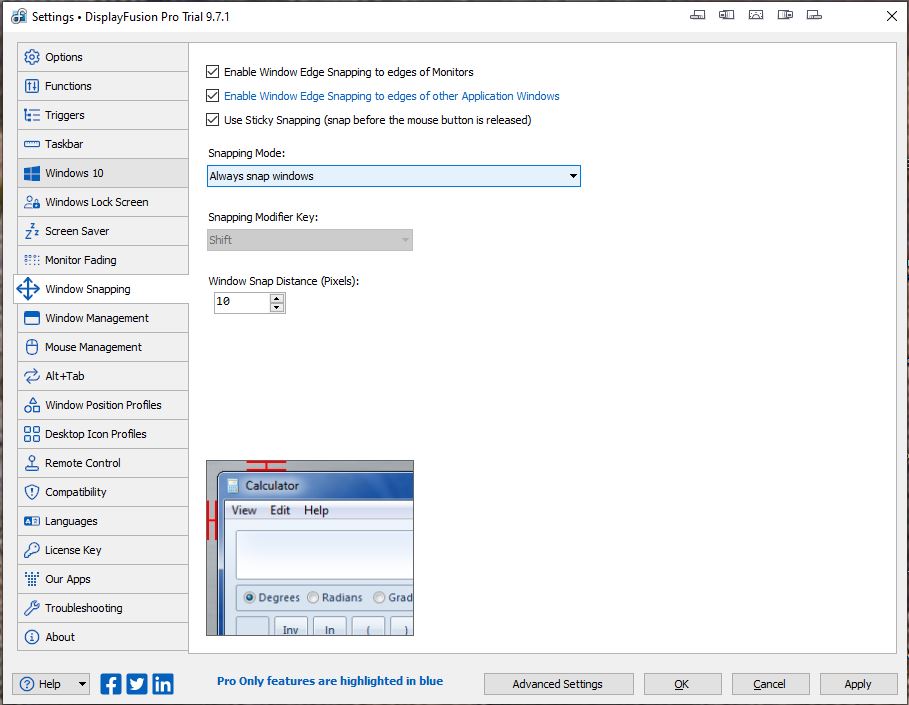This screenshot has height=705, width=909.
Task: Increase the Window Snap Distance with up arrow
Action: coord(277,297)
